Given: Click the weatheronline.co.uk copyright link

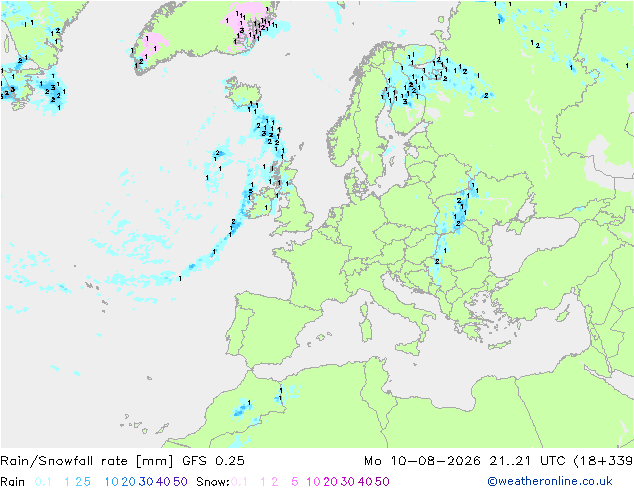Looking at the screenshot, I should coord(550,481).
